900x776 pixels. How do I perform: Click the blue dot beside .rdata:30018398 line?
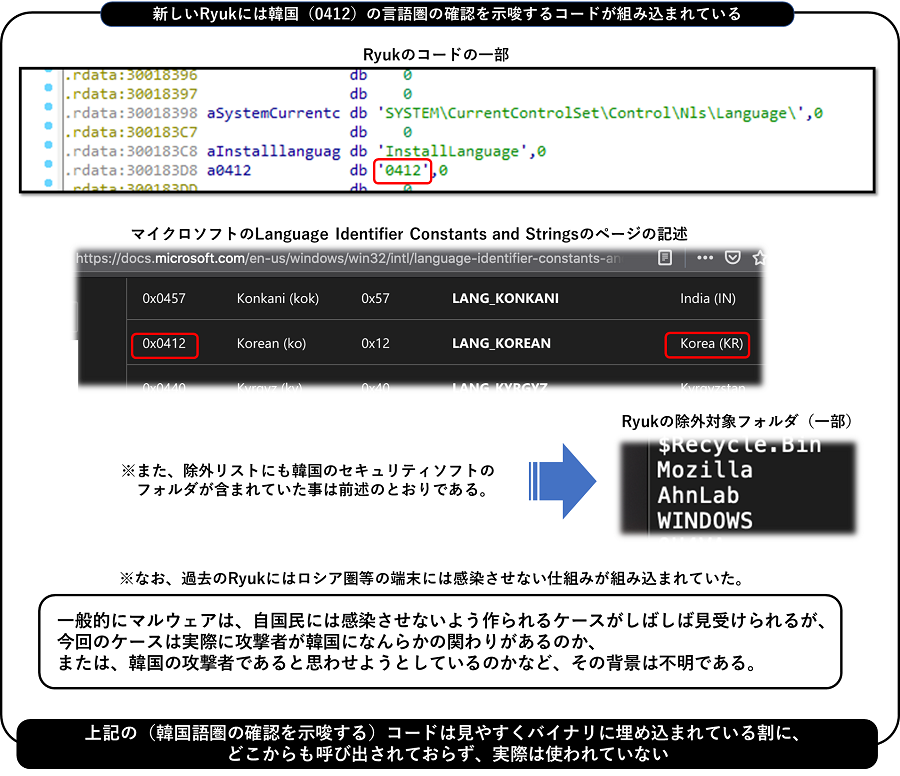tap(48, 107)
